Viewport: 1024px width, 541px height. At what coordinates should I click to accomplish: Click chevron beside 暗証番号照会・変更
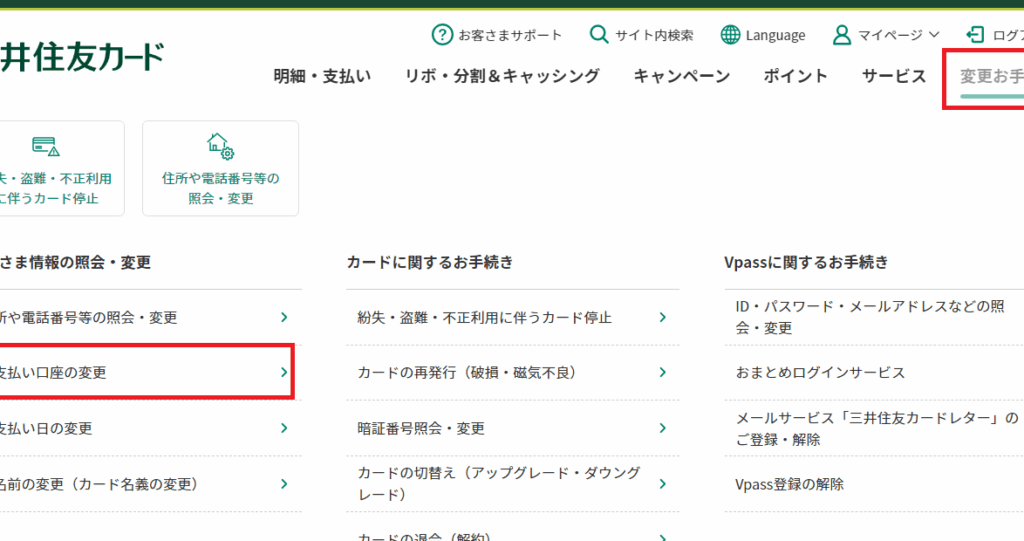pyautogui.click(x=662, y=428)
